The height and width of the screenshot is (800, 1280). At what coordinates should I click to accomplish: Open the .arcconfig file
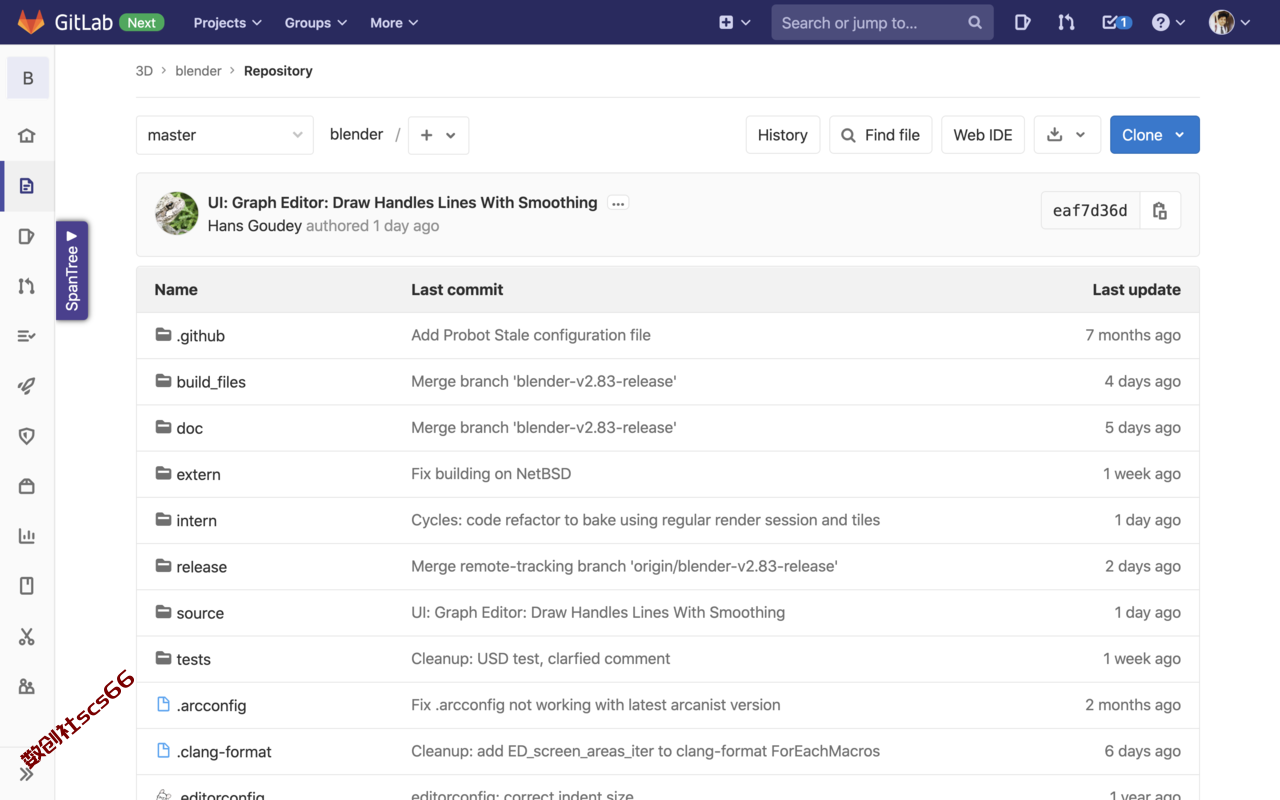click(211, 705)
